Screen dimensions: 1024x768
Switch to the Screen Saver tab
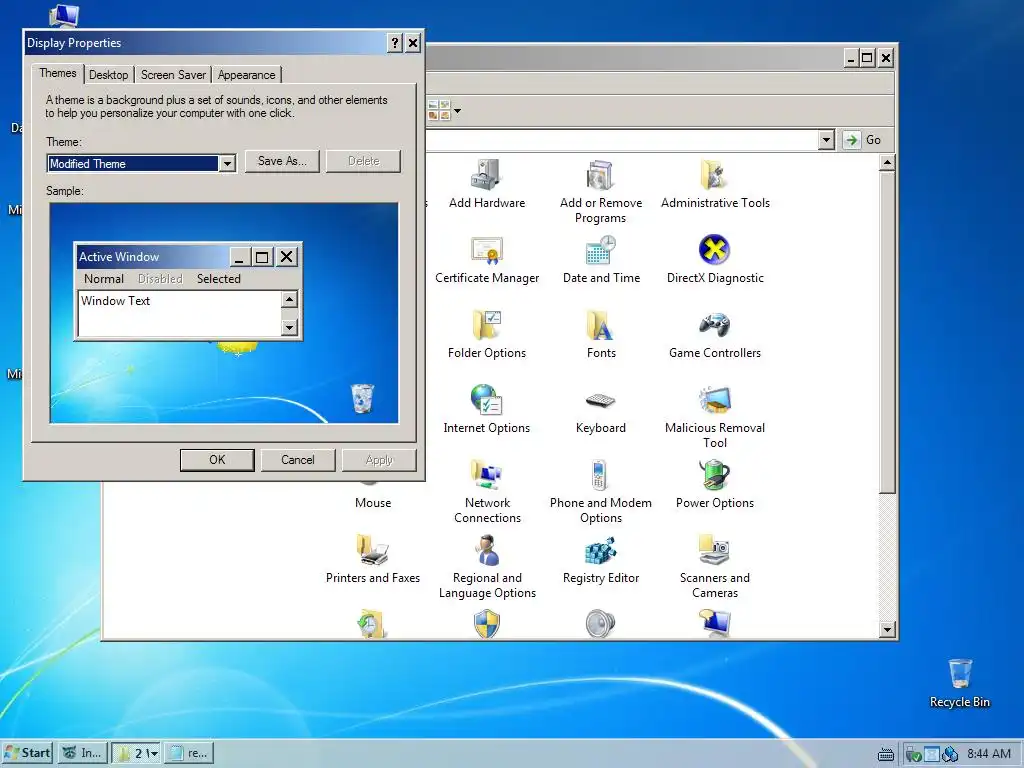pyautogui.click(x=173, y=74)
